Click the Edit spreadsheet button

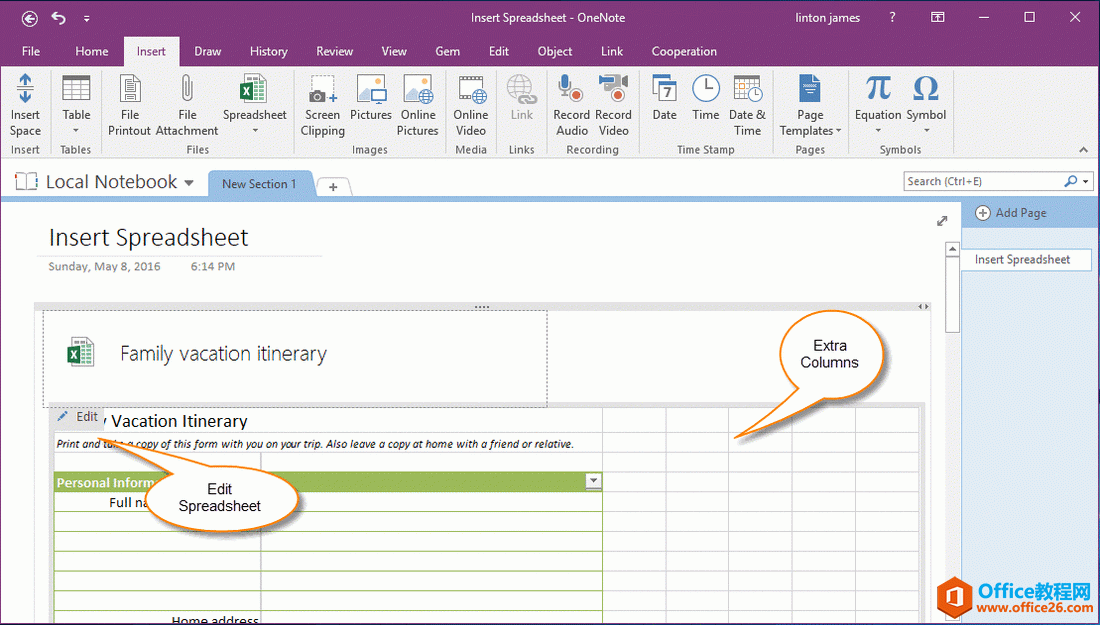79,417
